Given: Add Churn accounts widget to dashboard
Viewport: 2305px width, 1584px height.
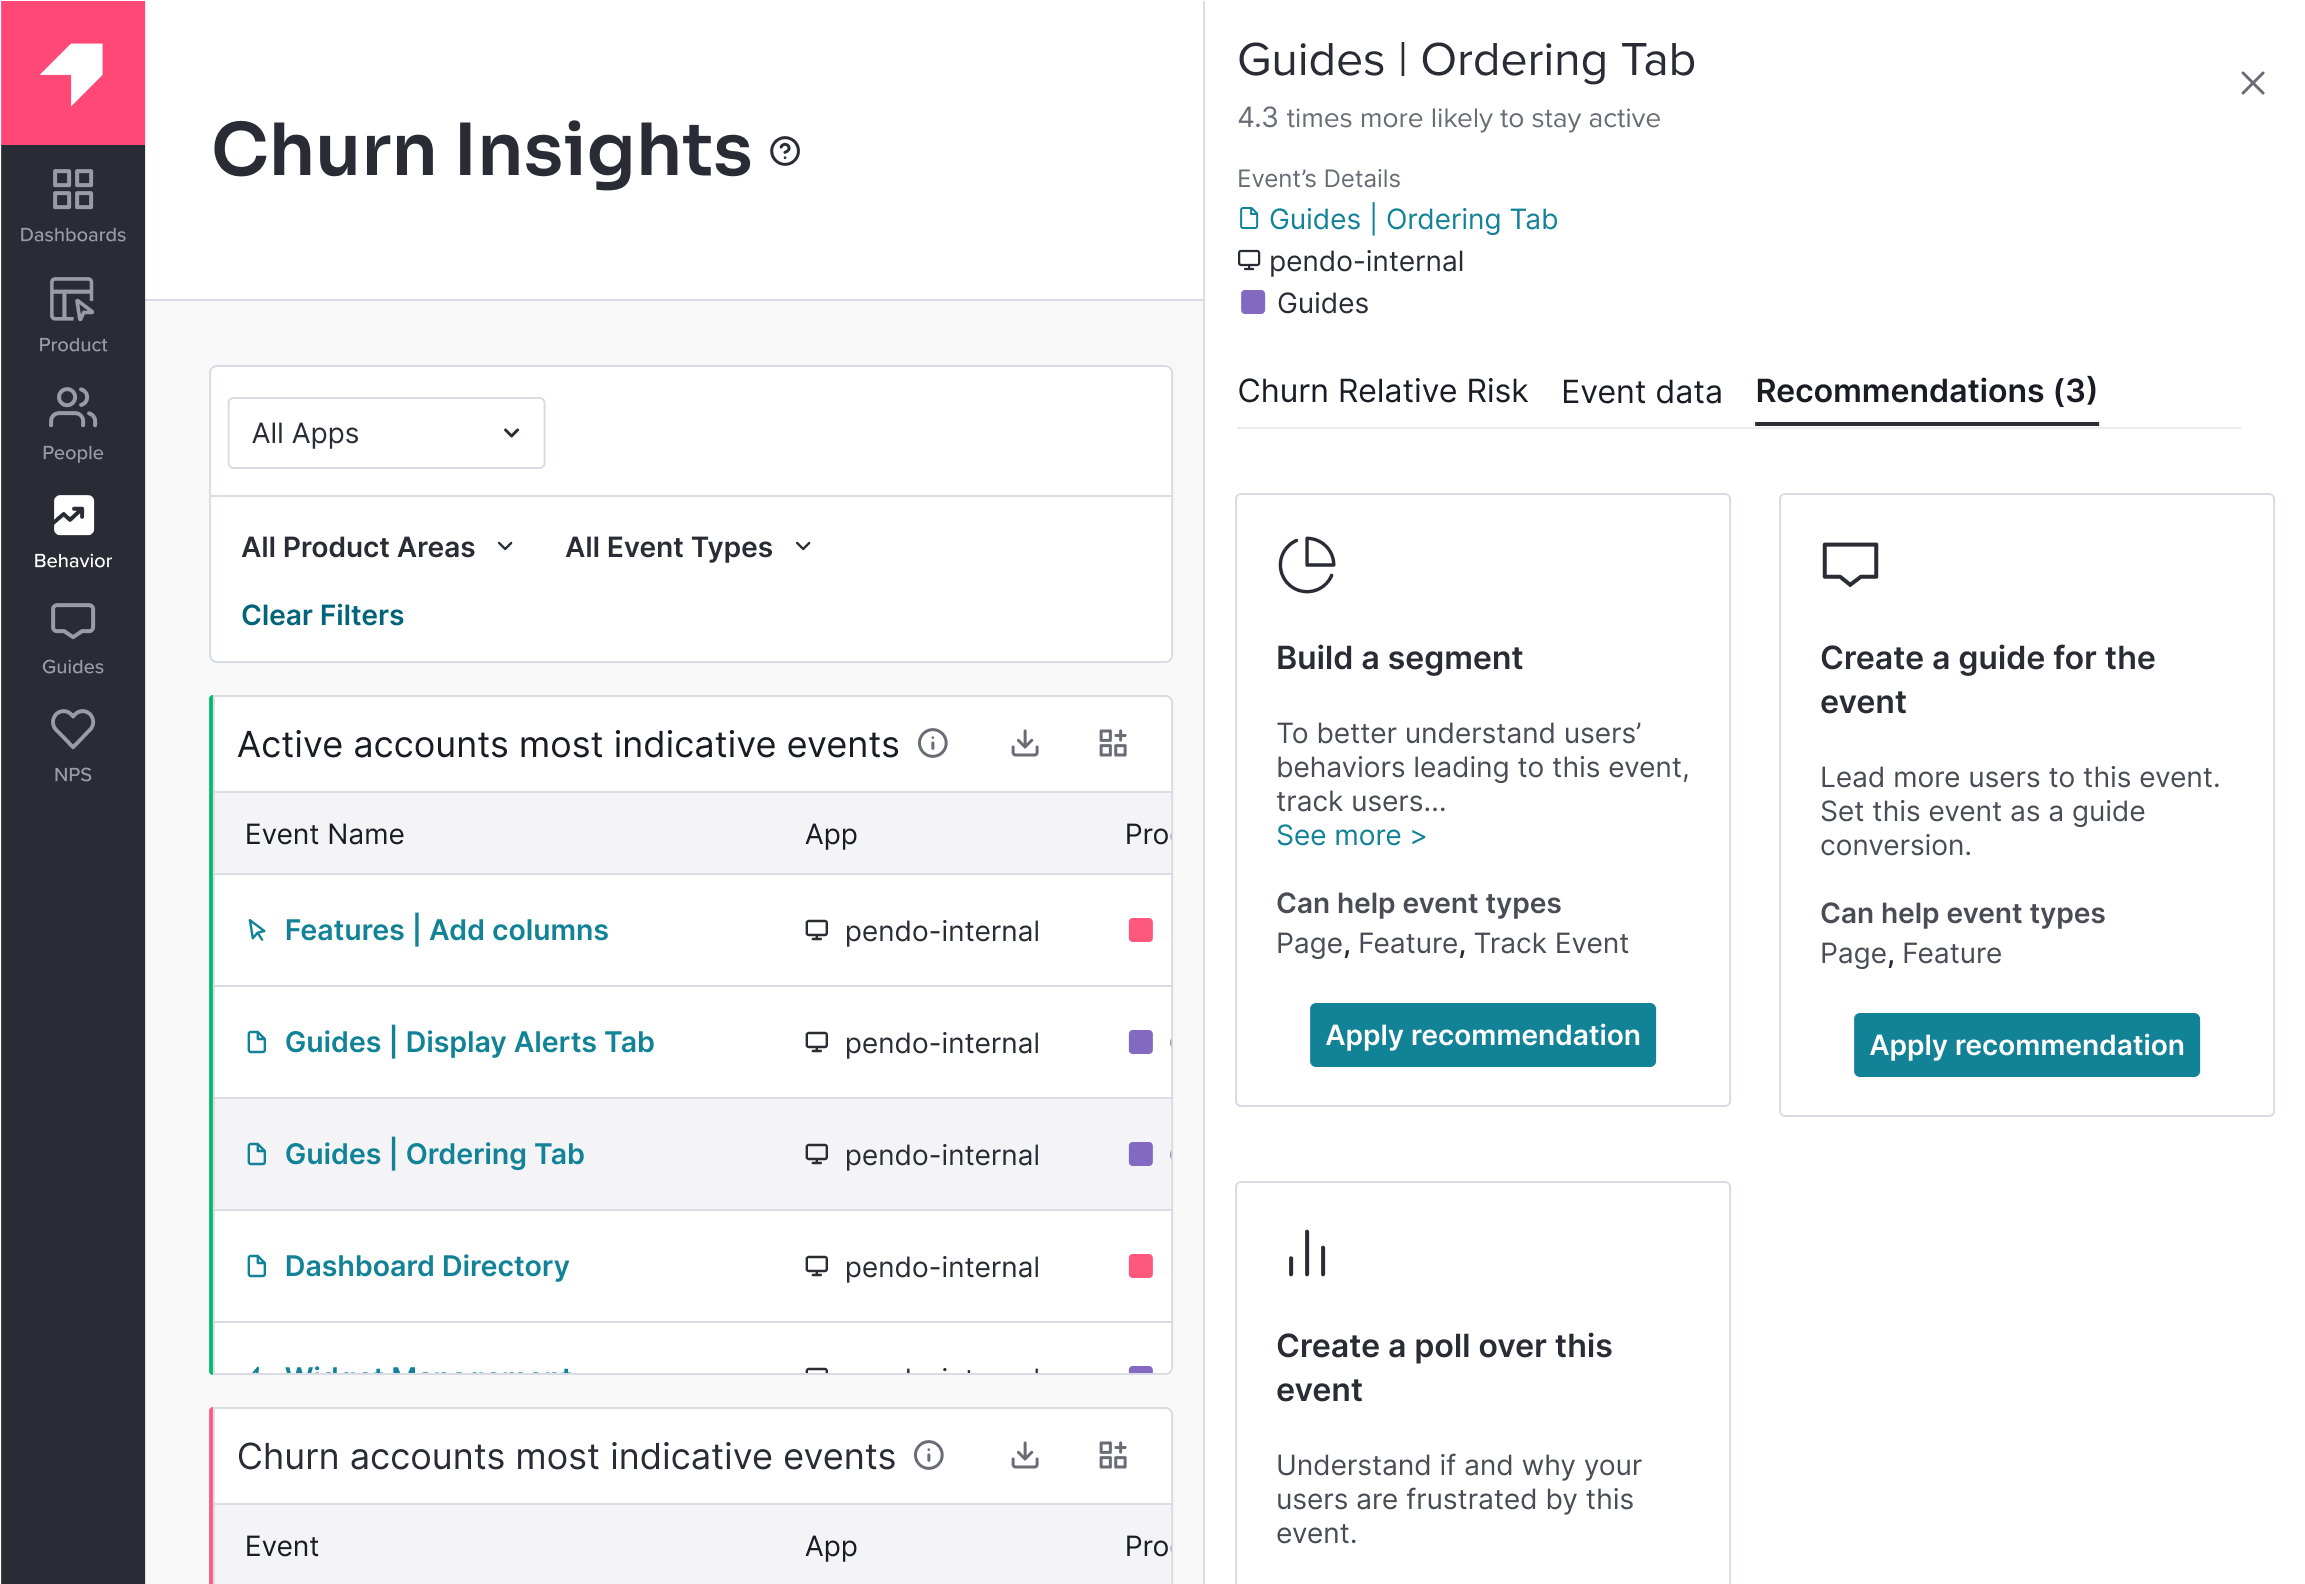Looking at the screenshot, I should [1112, 1455].
